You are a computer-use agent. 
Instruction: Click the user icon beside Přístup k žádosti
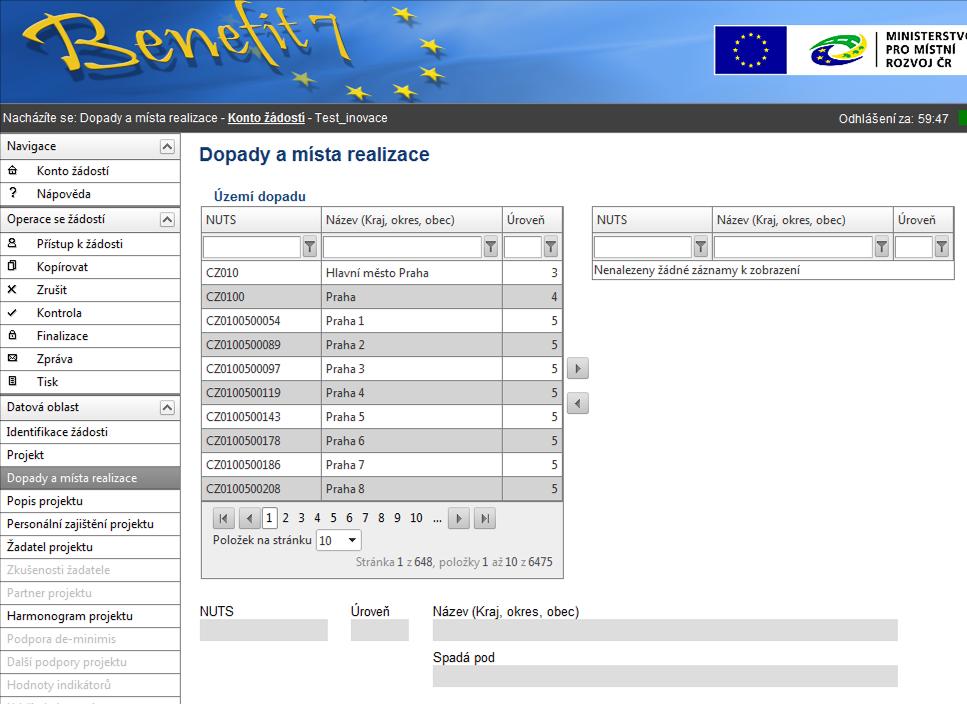(x=12, y=244)
